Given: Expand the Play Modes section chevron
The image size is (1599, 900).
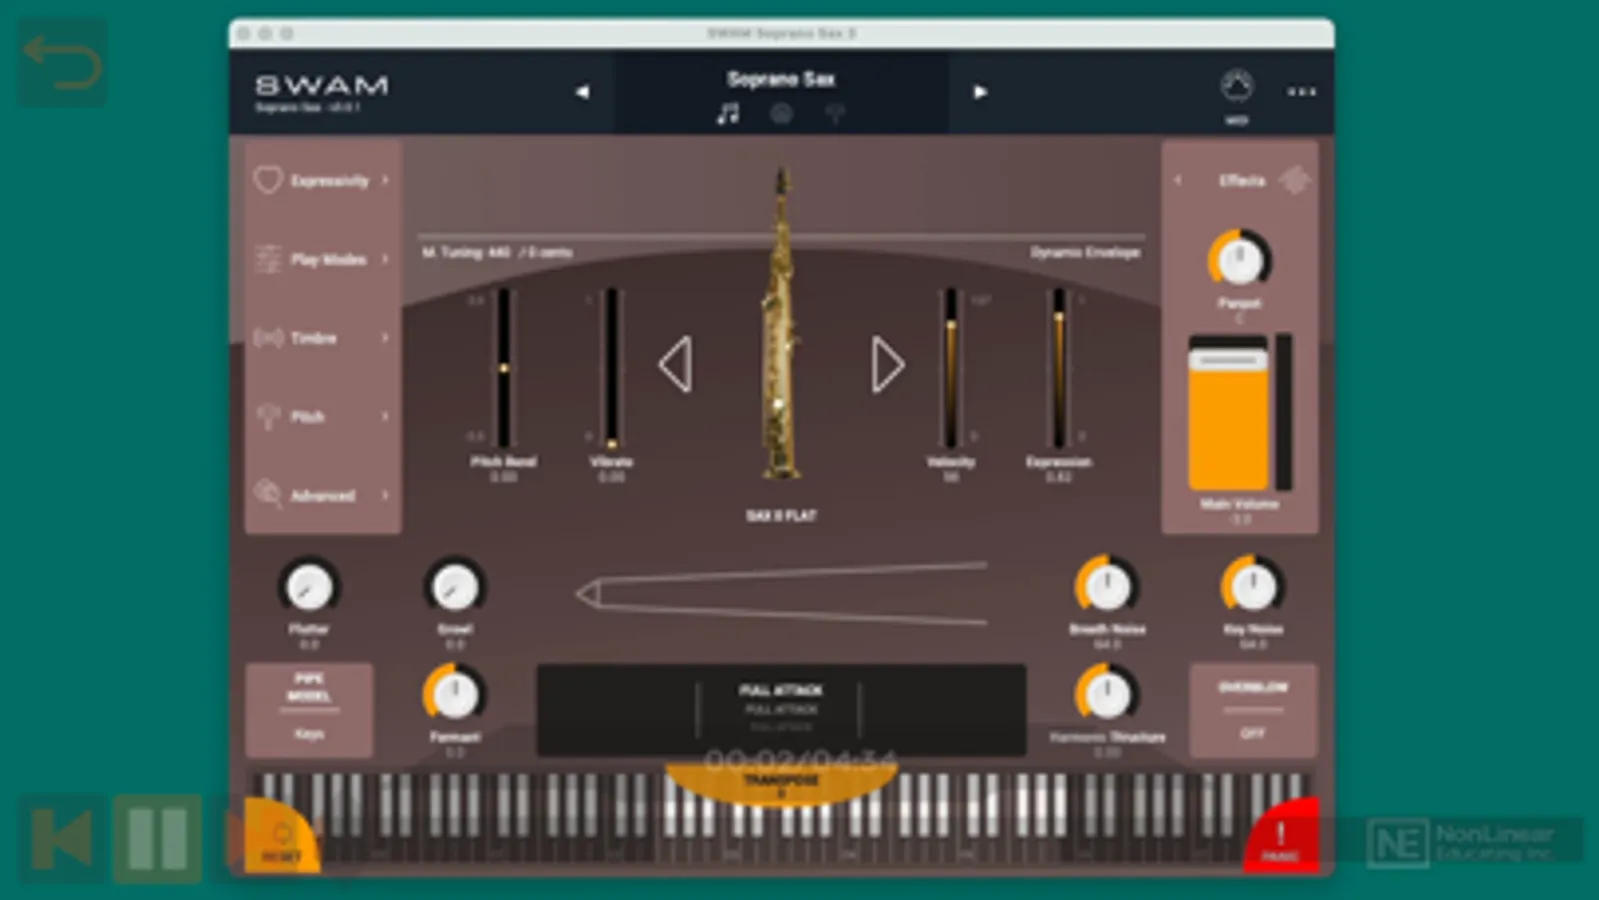Looking at the screenshot, I should point(385,259).
